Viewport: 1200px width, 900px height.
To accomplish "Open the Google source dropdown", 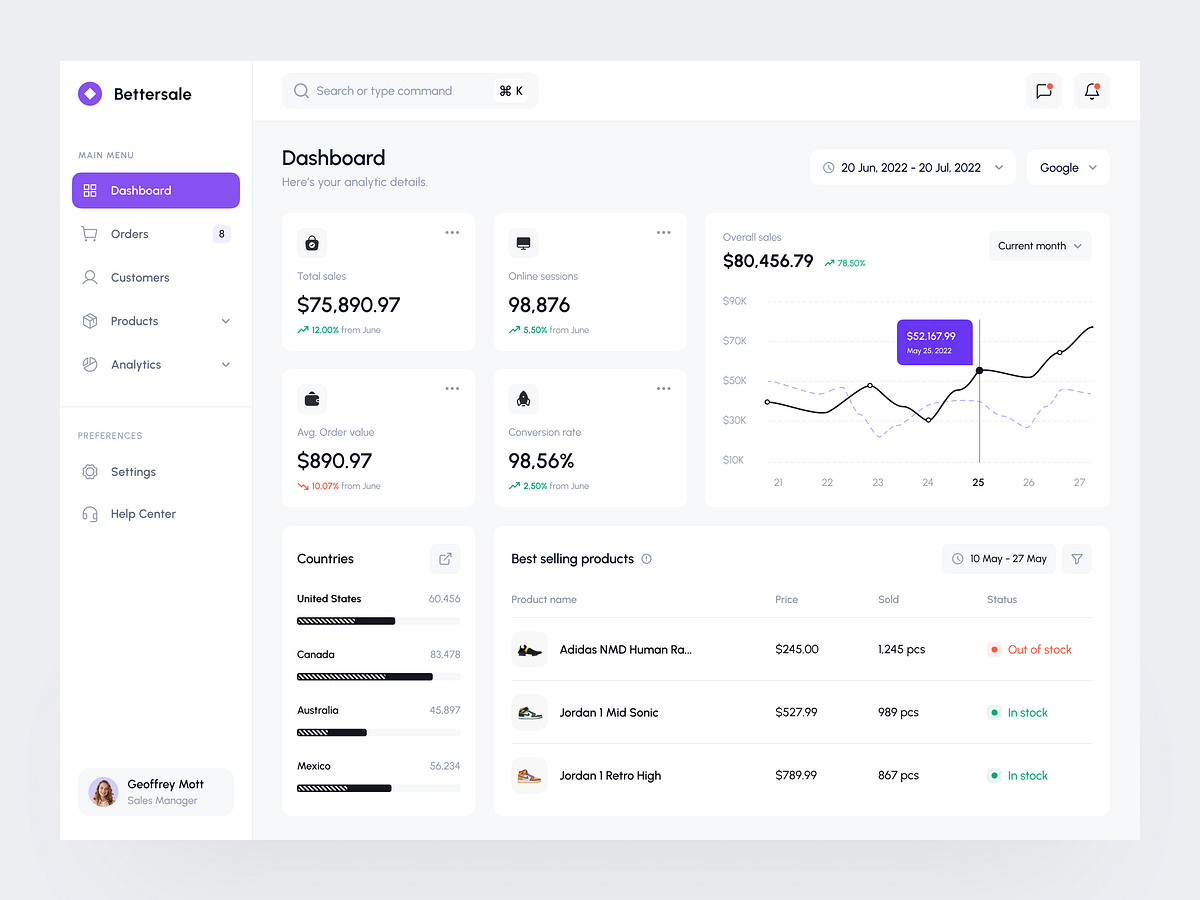I will 1067,167.
